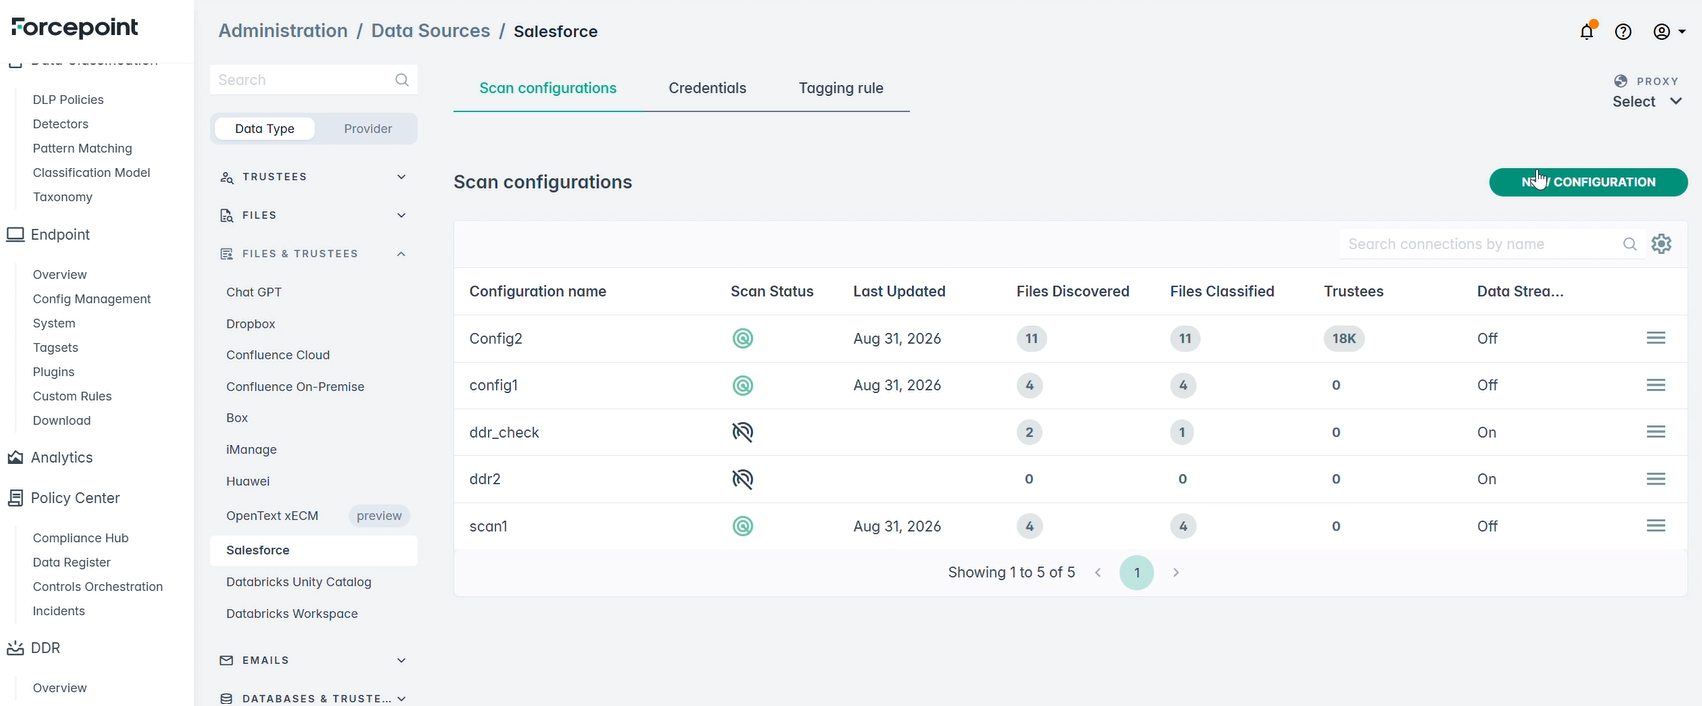Click the Trustees category icon
The height and width of the screenshot is (706, 1702).
[227, 177]
